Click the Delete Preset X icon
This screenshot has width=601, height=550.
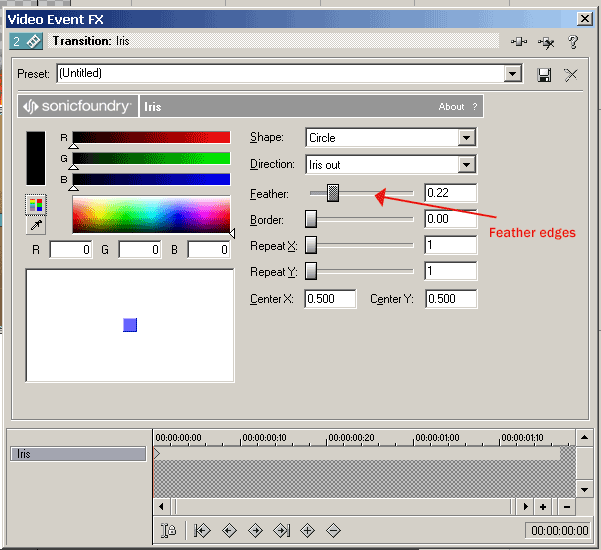tap(571, 74)
